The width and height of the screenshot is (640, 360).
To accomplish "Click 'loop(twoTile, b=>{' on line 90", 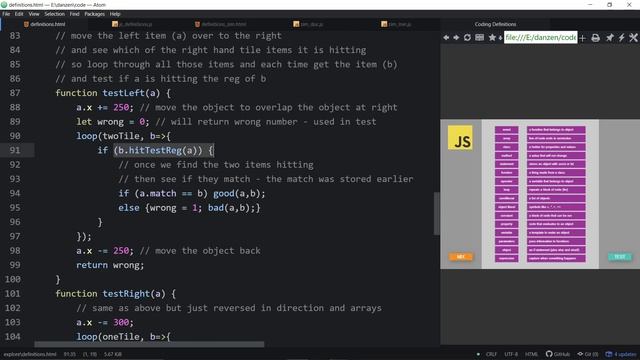I will (124, 136).
